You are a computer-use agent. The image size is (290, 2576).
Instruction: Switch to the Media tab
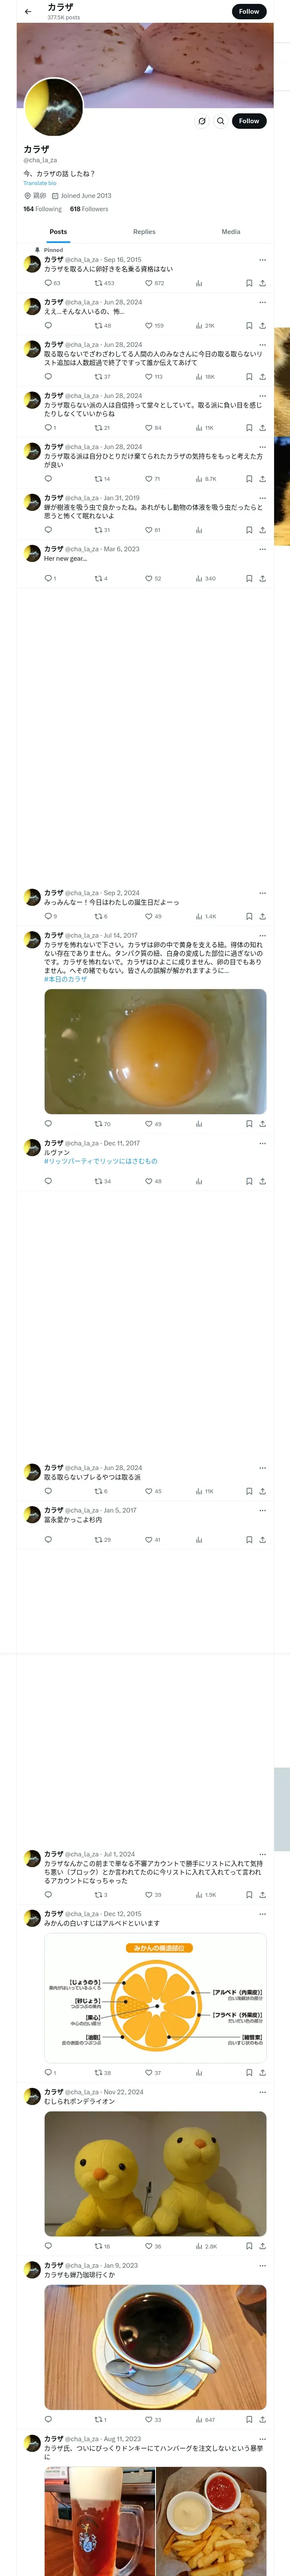[231, 232]
